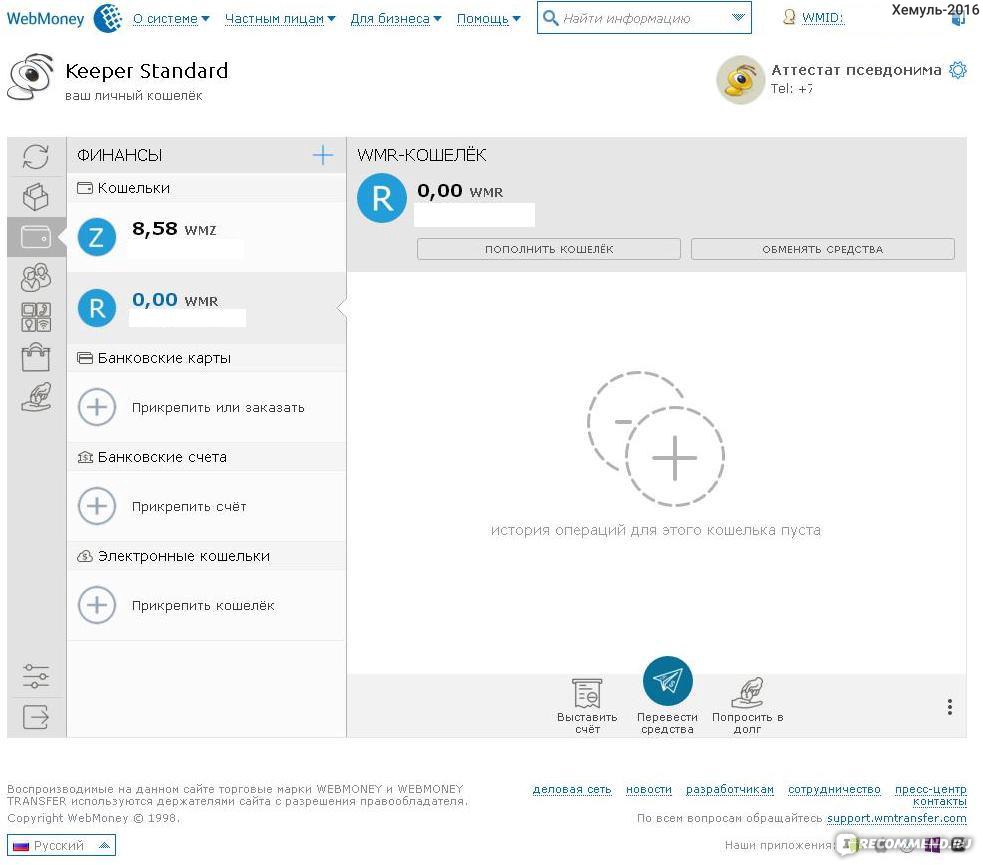This screenshot has width=983, height=865.
Task: Expand the О системе menu
Action: pyautogui.click(x=171, y=19)
